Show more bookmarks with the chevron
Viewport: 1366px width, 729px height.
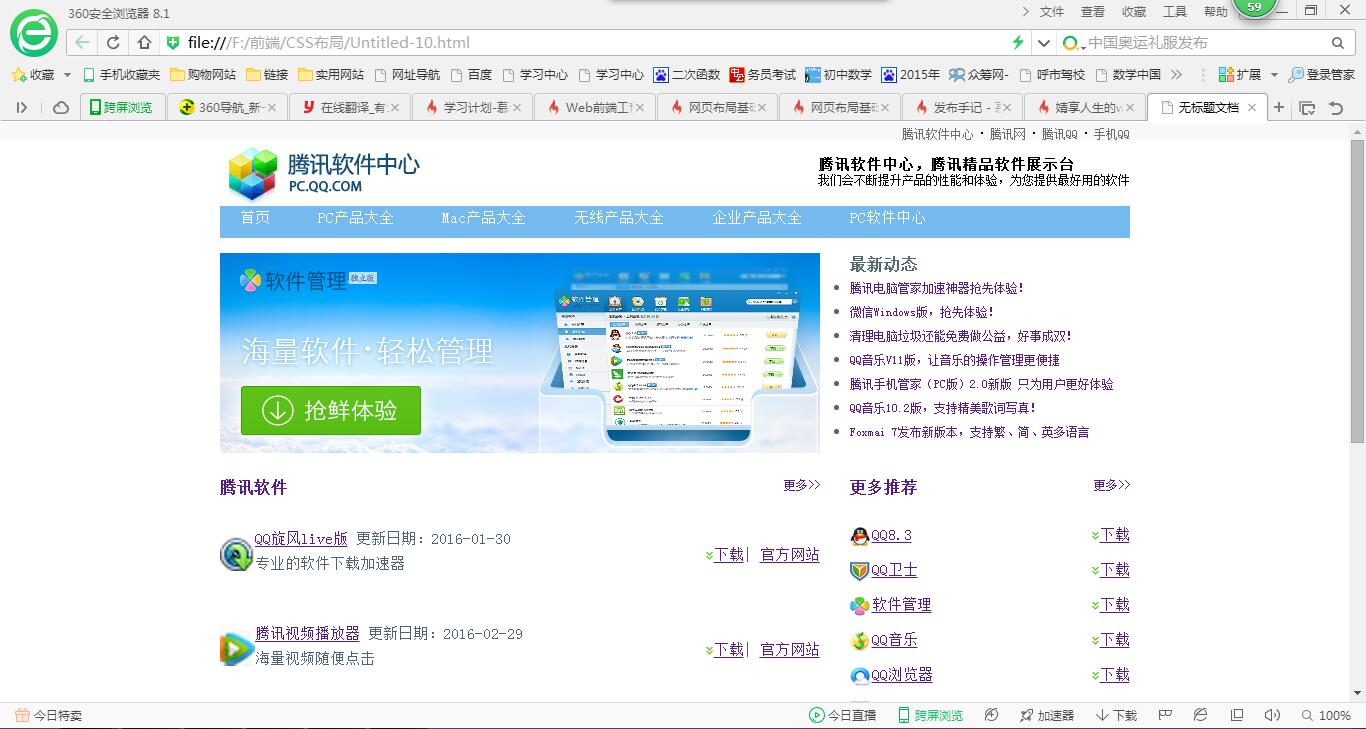(1176, 74)
